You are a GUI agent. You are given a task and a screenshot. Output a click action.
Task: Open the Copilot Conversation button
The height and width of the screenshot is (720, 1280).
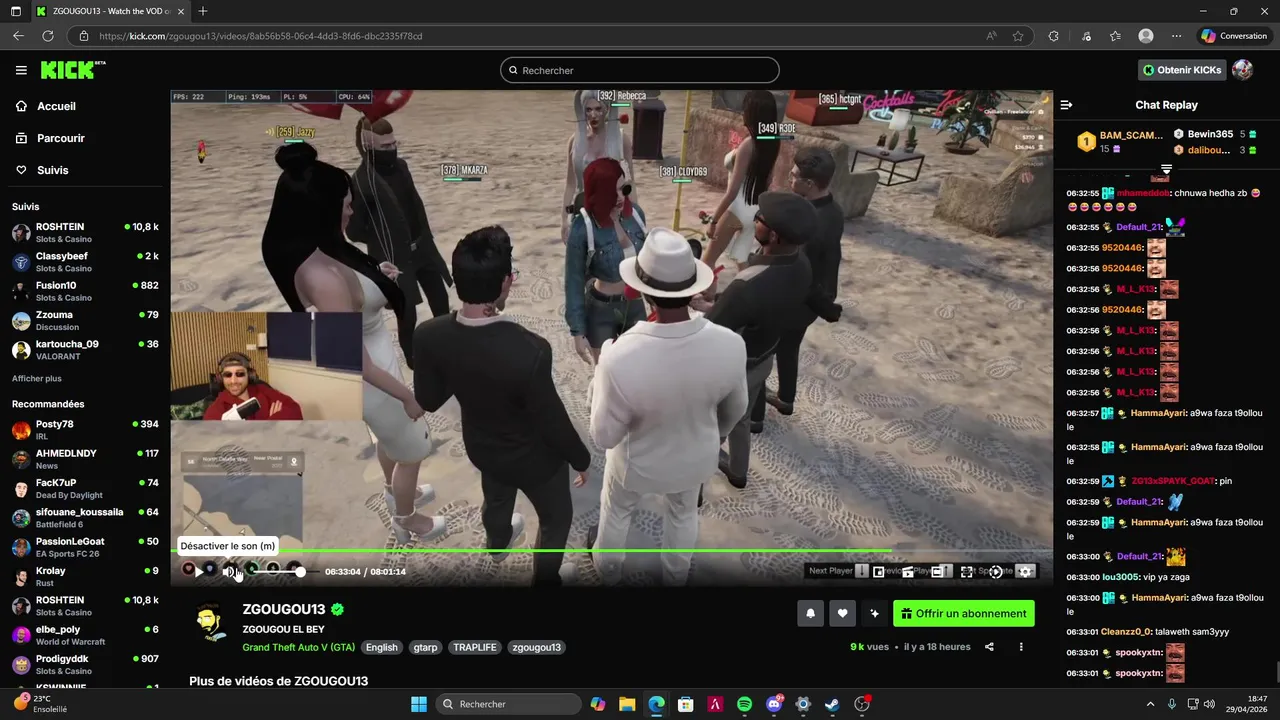(x=1234, y=36)
